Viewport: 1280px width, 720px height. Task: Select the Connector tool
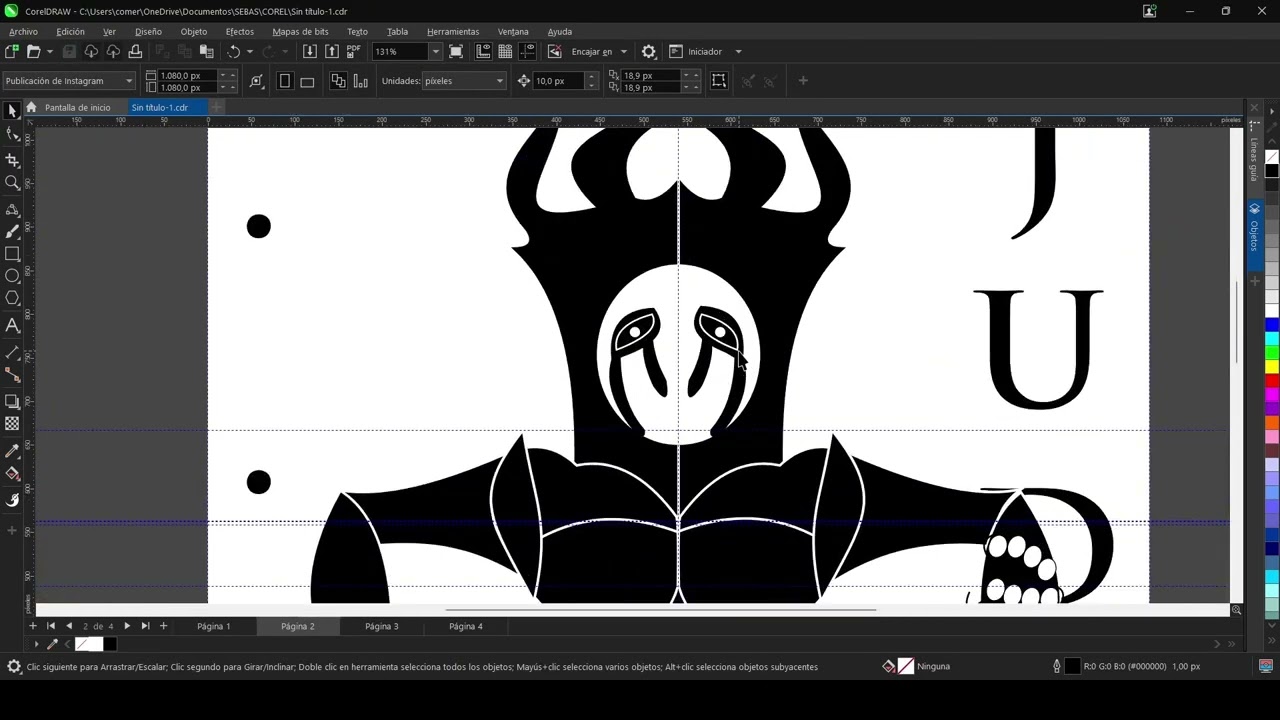[12, 374]
